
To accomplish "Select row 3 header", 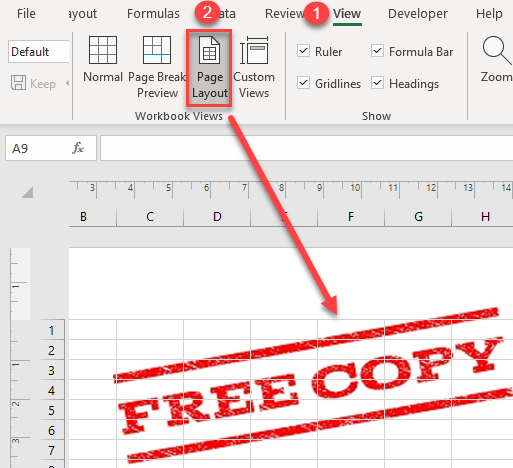I will click(x=51, y=370).
